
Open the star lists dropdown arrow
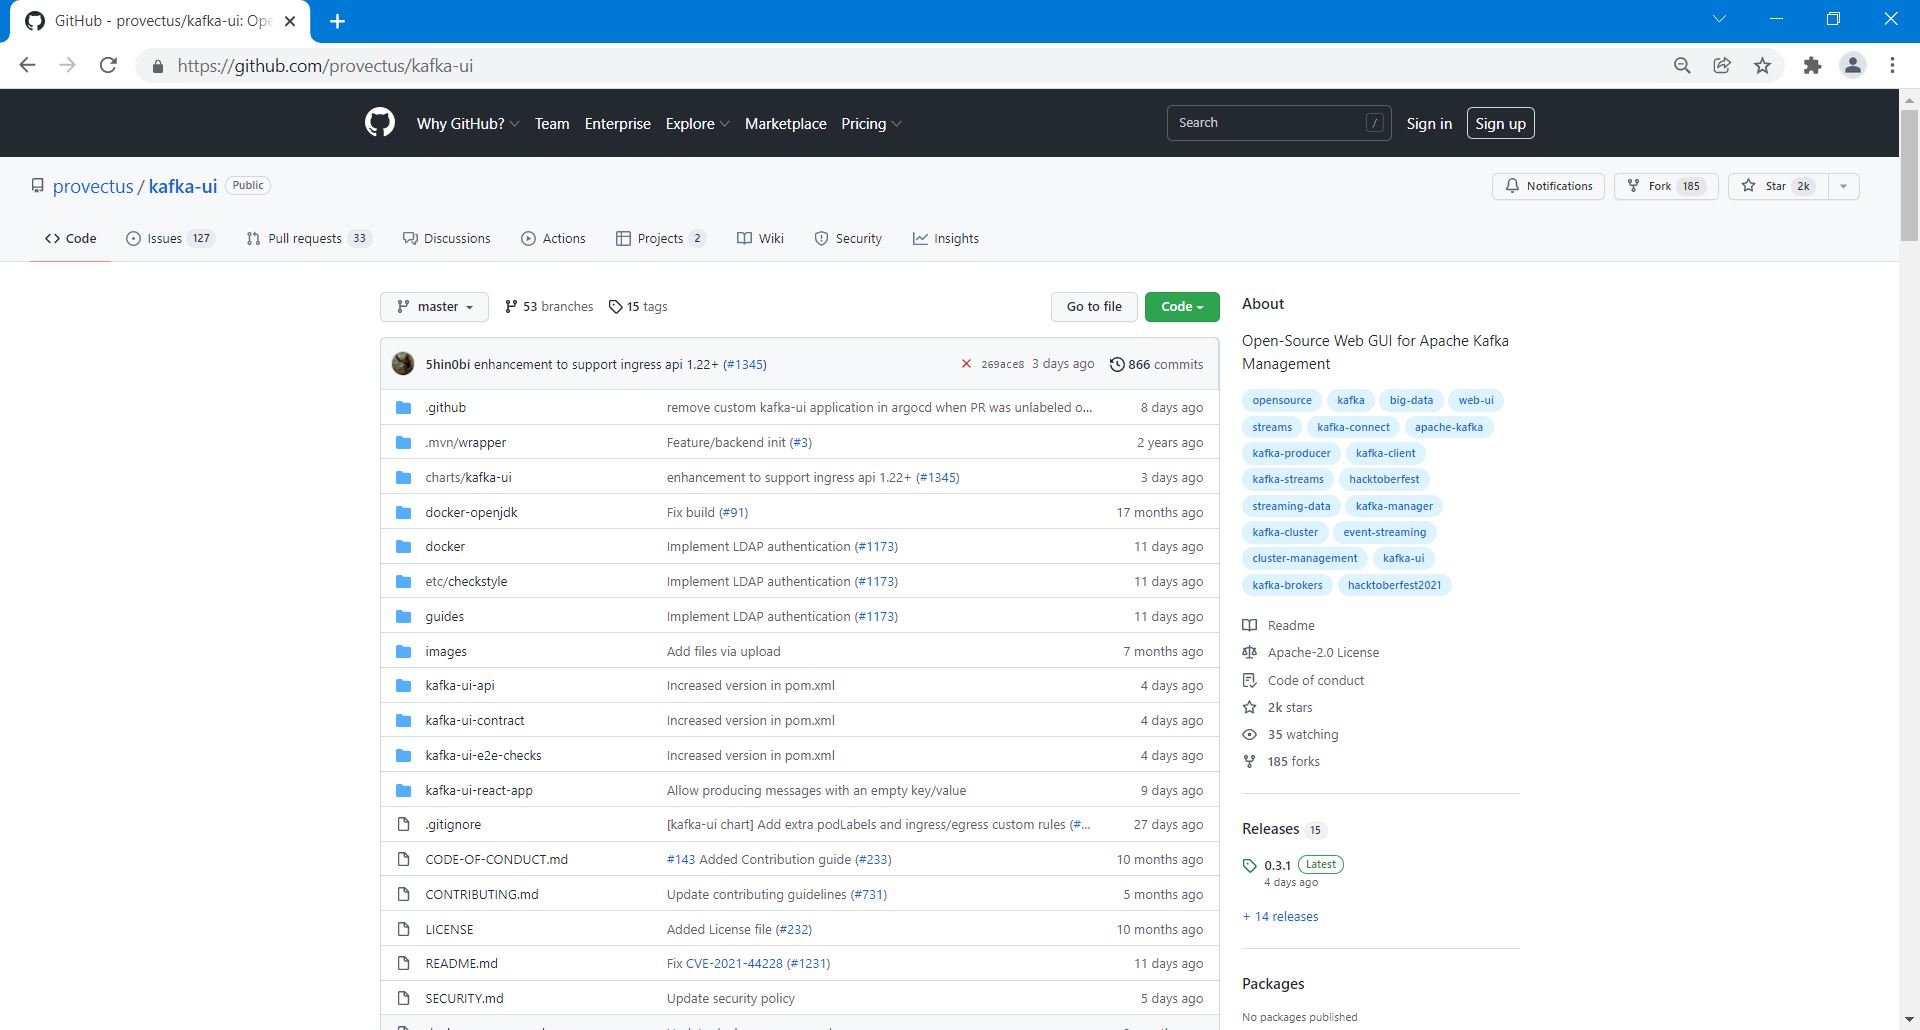pos(1843,186)
